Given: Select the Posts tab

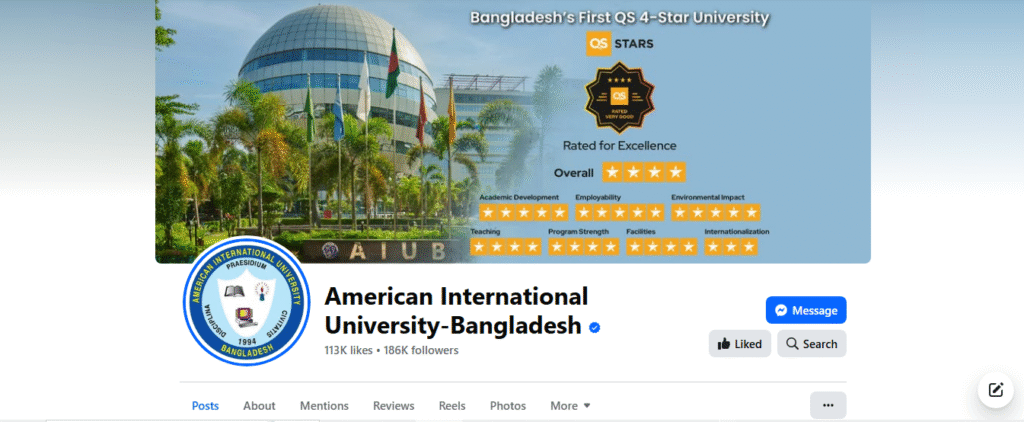Looking at the screenshot, I should [205, 406].
